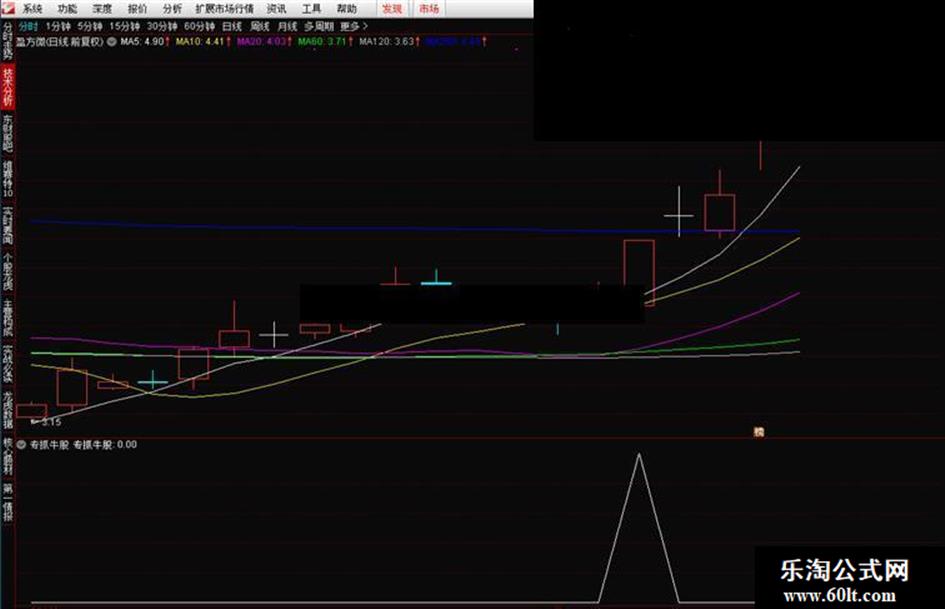The width and height of the screenshot is (945, 609).
Task: Select 技术分析 in the left sidebar
Action: (x=8, y=87)
